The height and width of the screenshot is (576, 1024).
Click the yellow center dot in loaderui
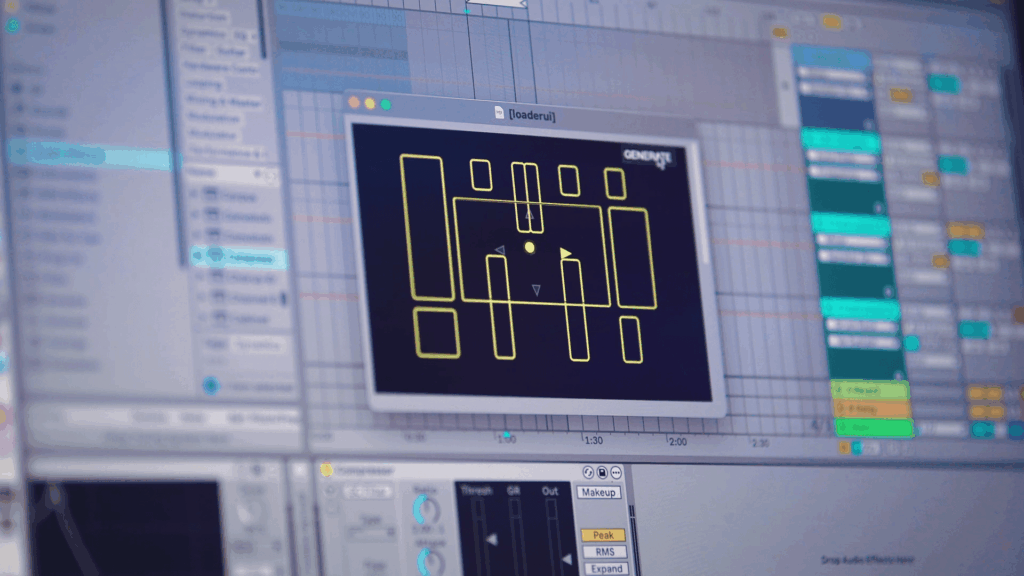[530, 248]
